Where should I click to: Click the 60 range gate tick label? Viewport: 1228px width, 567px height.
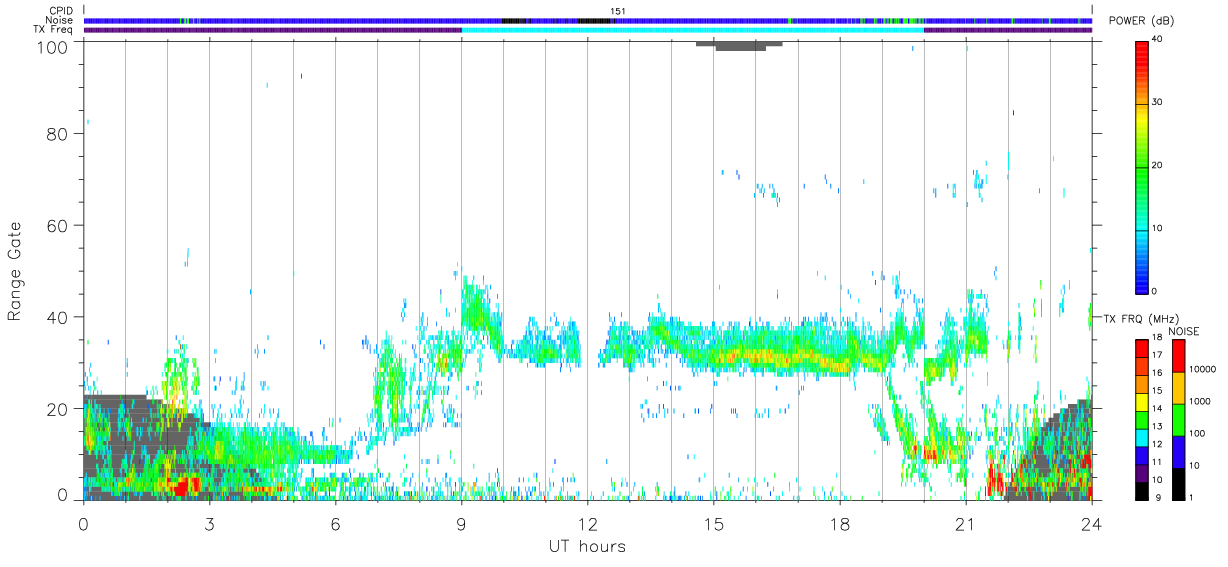point(55,225)
